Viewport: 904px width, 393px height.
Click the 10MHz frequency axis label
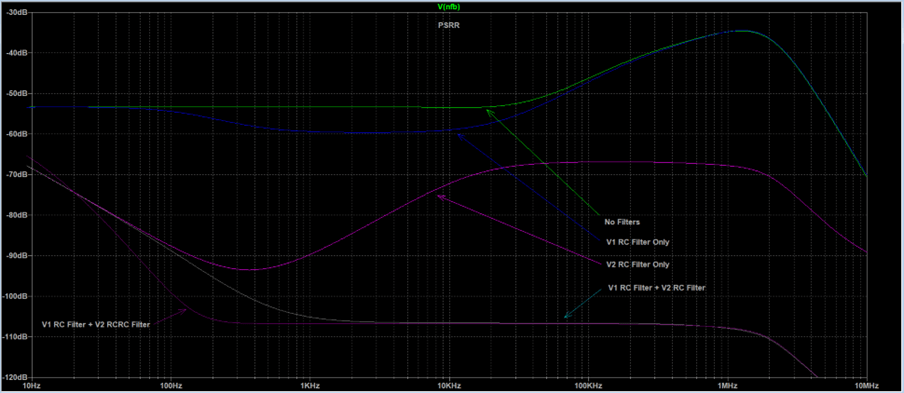point(867,385)
